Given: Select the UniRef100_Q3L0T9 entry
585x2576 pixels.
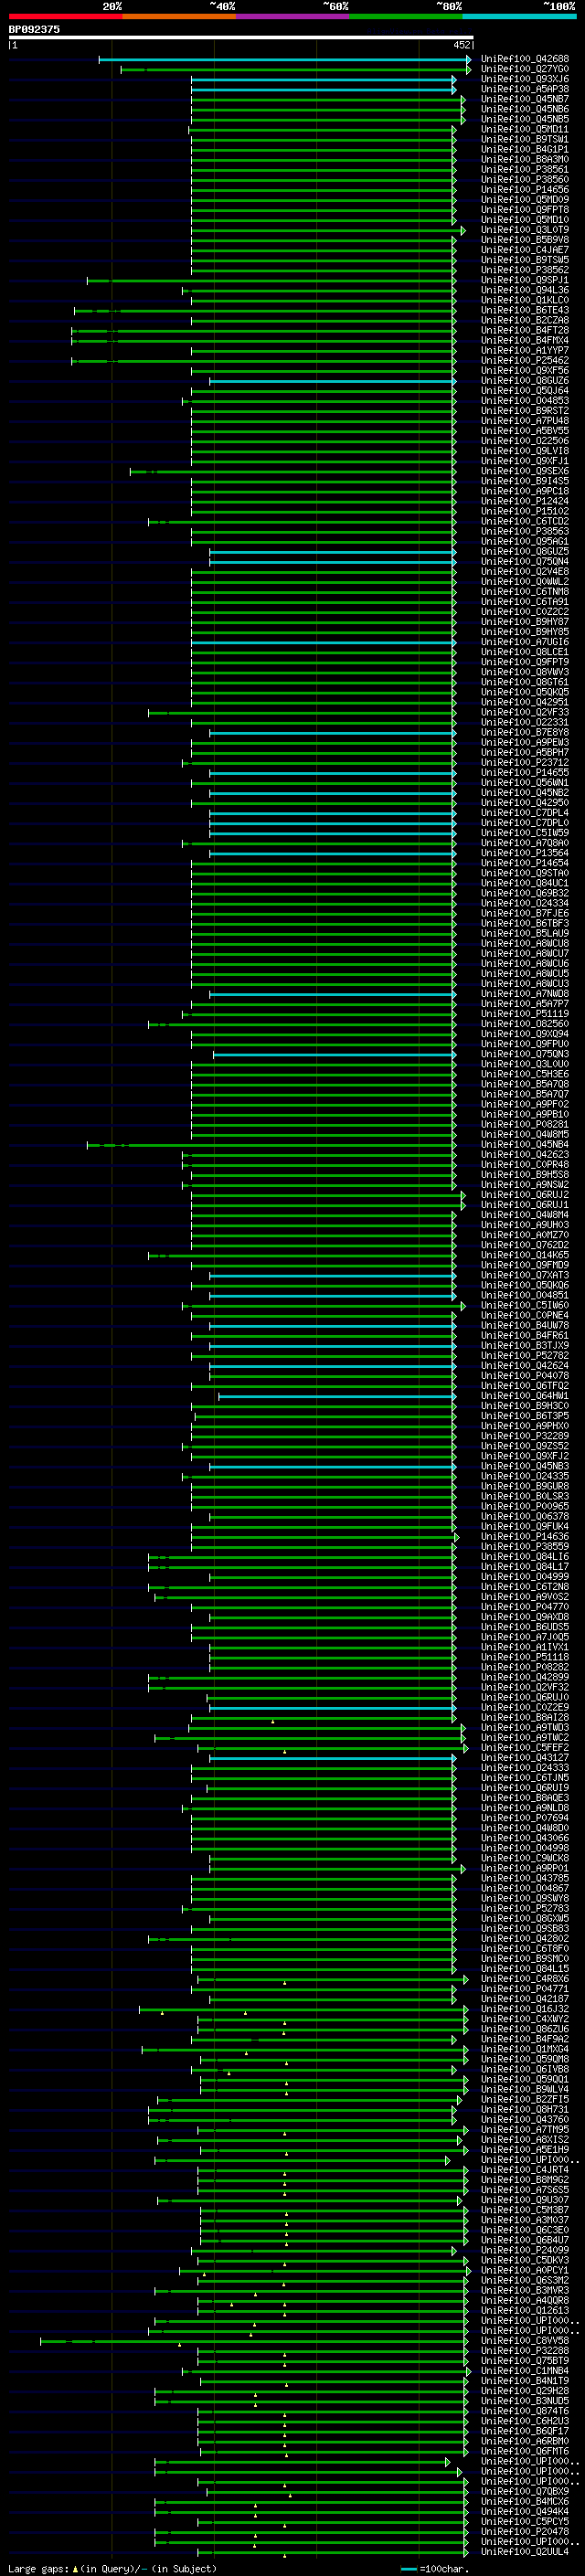Looking at the screenshot, I should tap(525, 230).
